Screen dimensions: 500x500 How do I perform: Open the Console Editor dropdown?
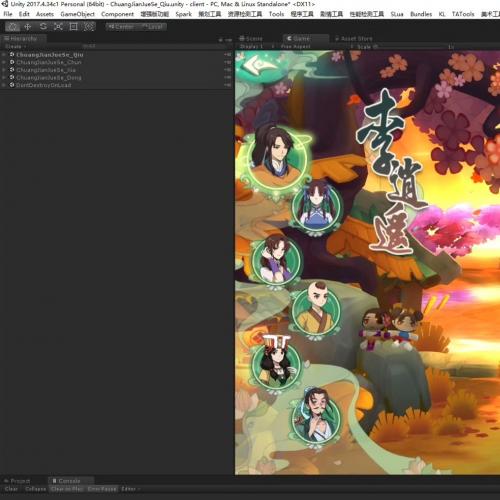click(x=130, y=489)
